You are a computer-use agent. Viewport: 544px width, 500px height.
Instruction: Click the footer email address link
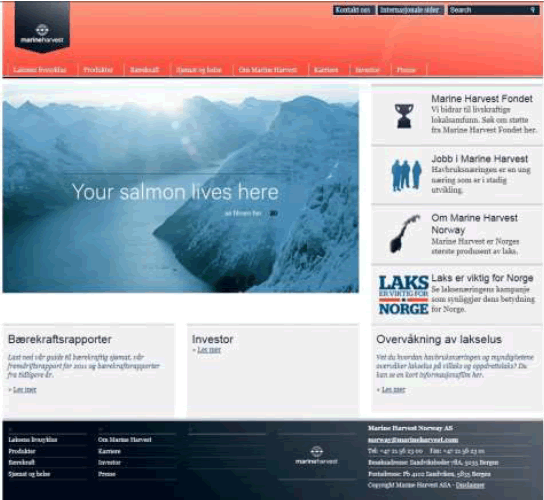pyautogui.click(x=413, y=440)
